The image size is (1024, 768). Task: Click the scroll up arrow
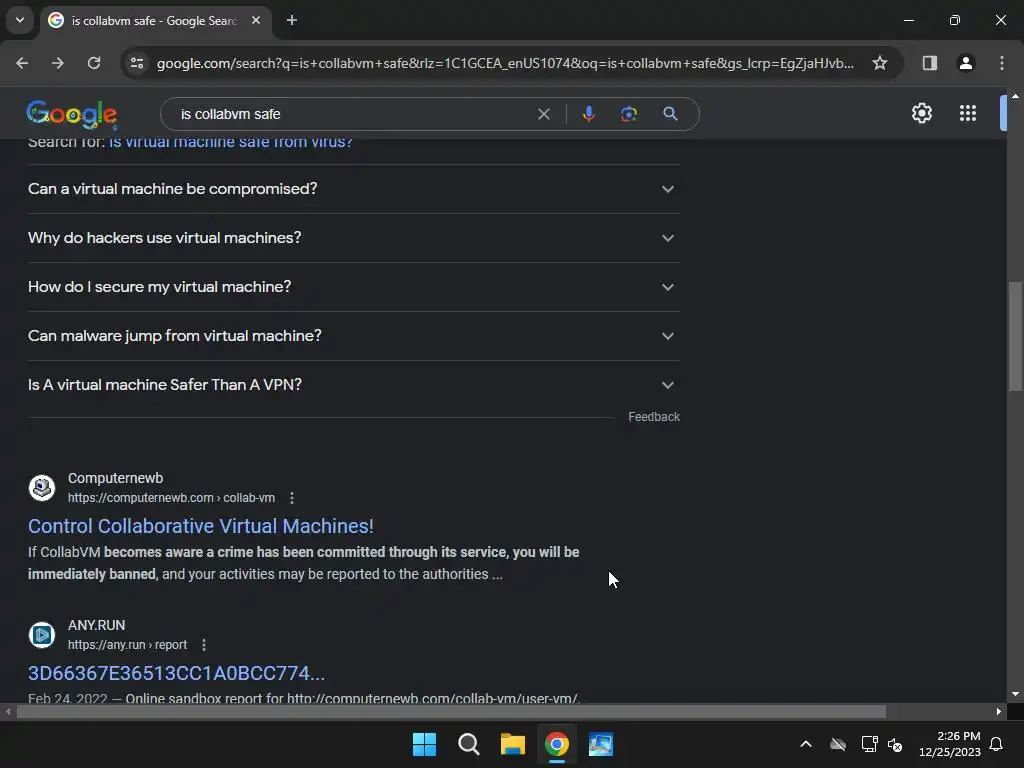(1015, 96)
